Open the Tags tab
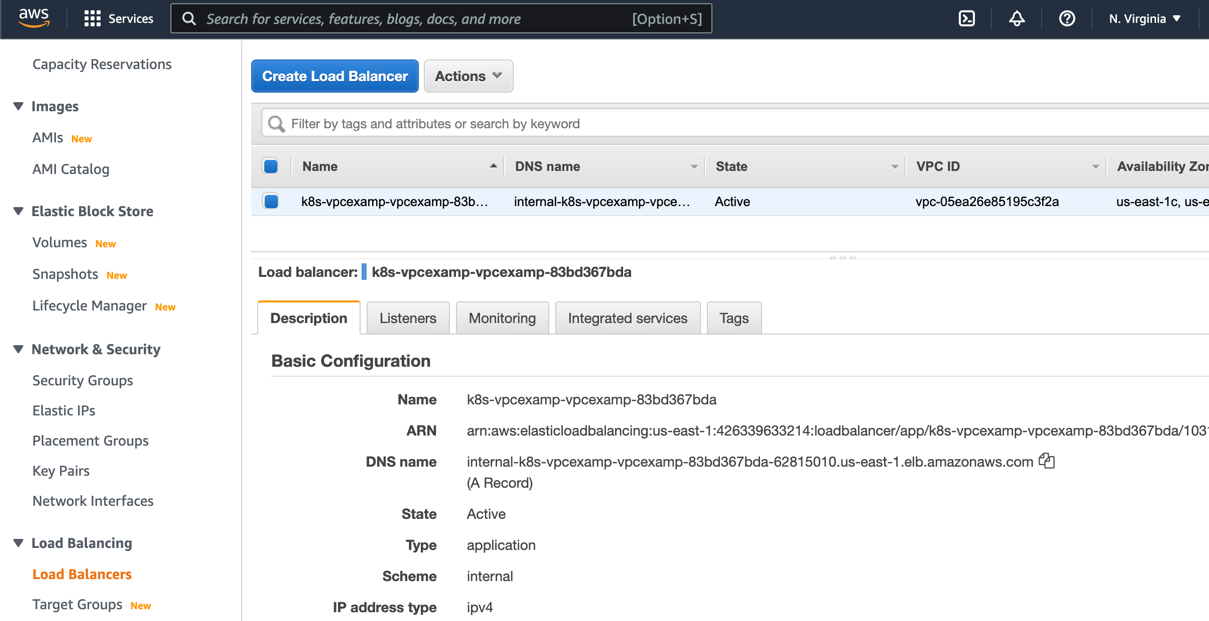This screenshot has width=1209, height=621. coord(734,318)
